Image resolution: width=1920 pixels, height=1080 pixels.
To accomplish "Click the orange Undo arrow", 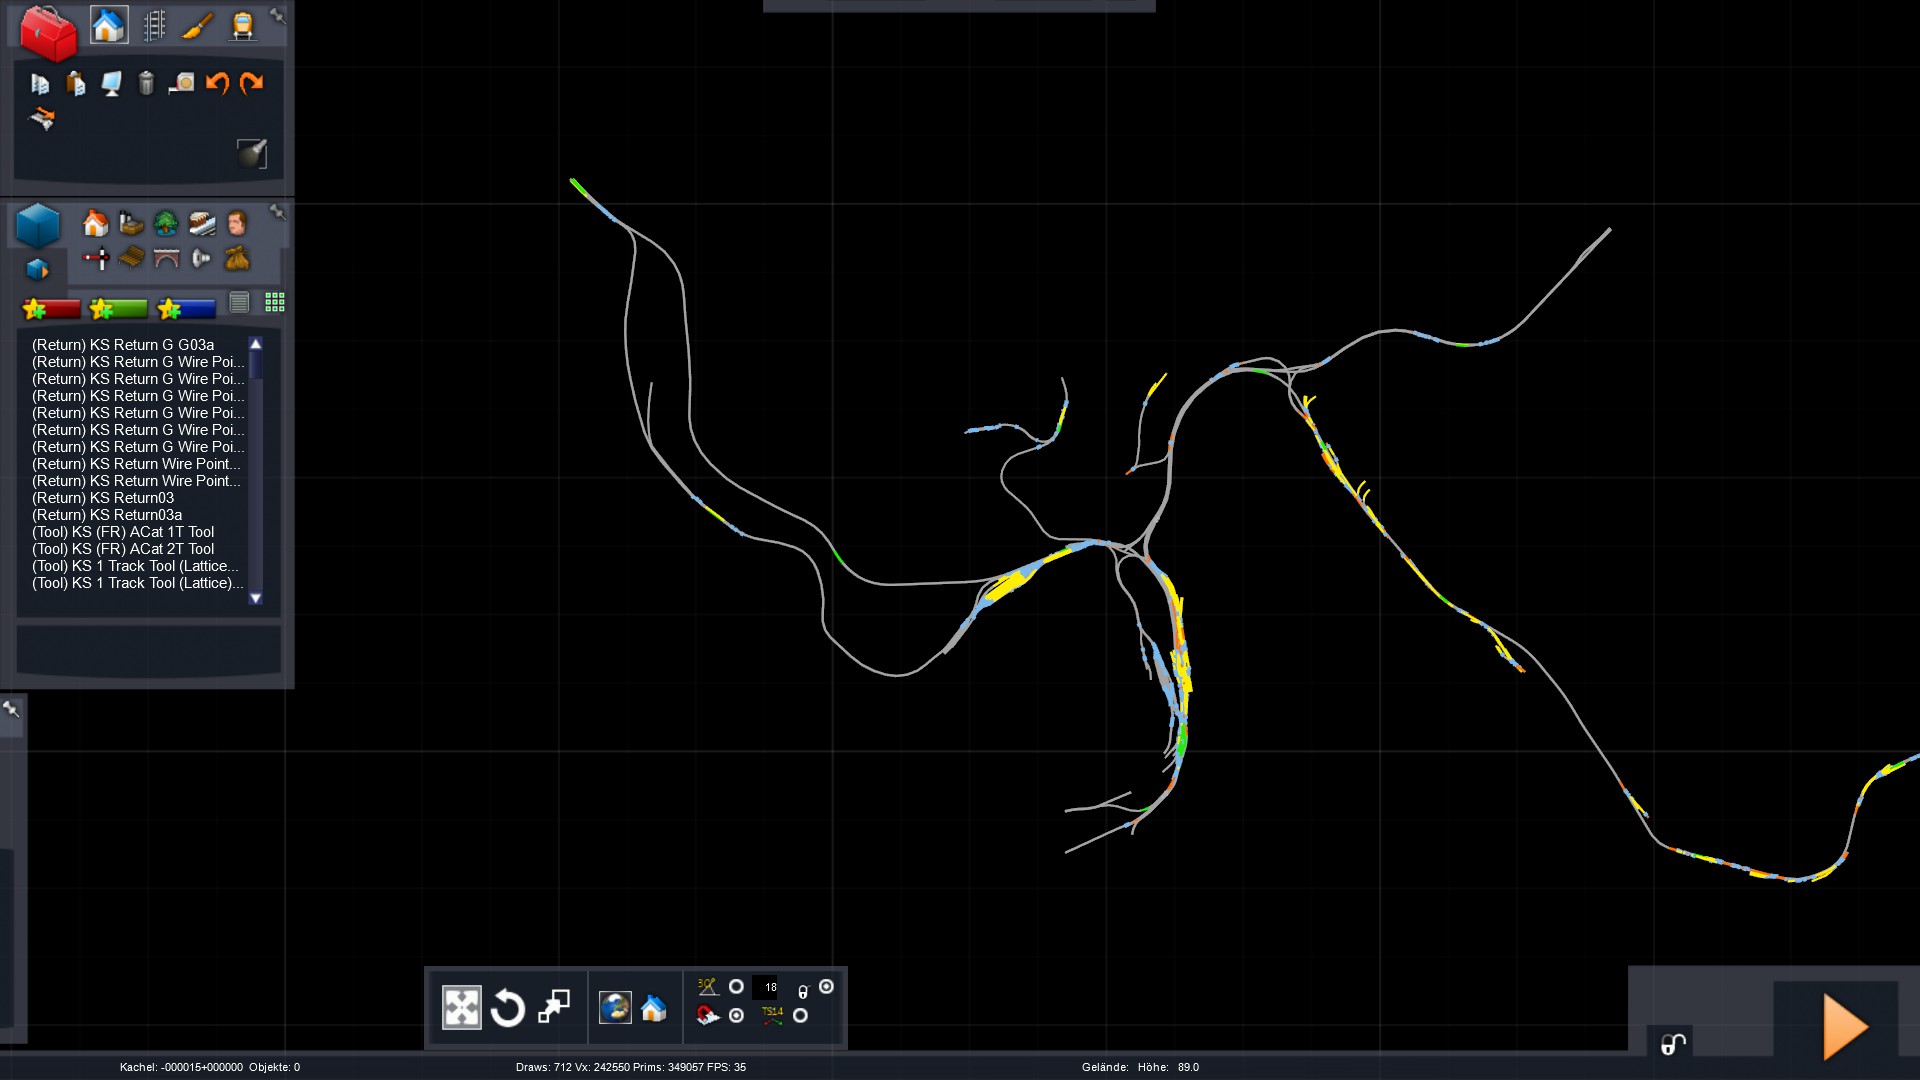I will (217, 83).
